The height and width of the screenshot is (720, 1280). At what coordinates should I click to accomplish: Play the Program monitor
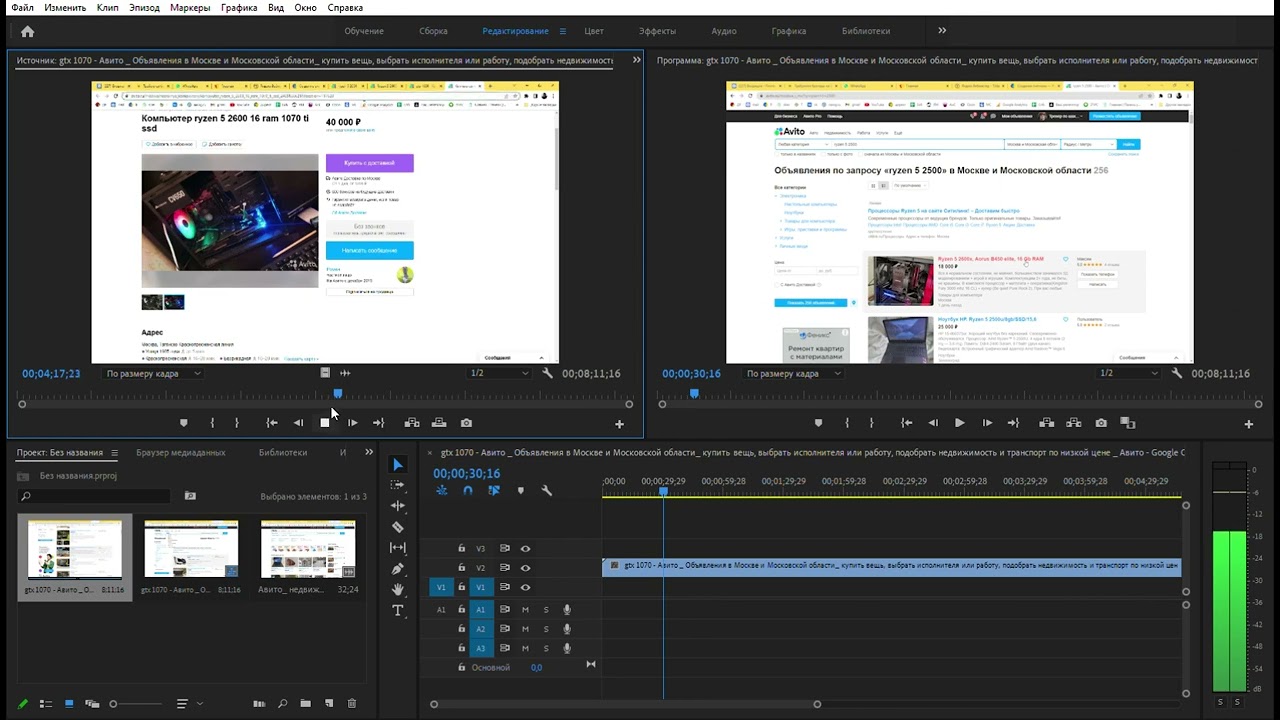tap(959, 423)
